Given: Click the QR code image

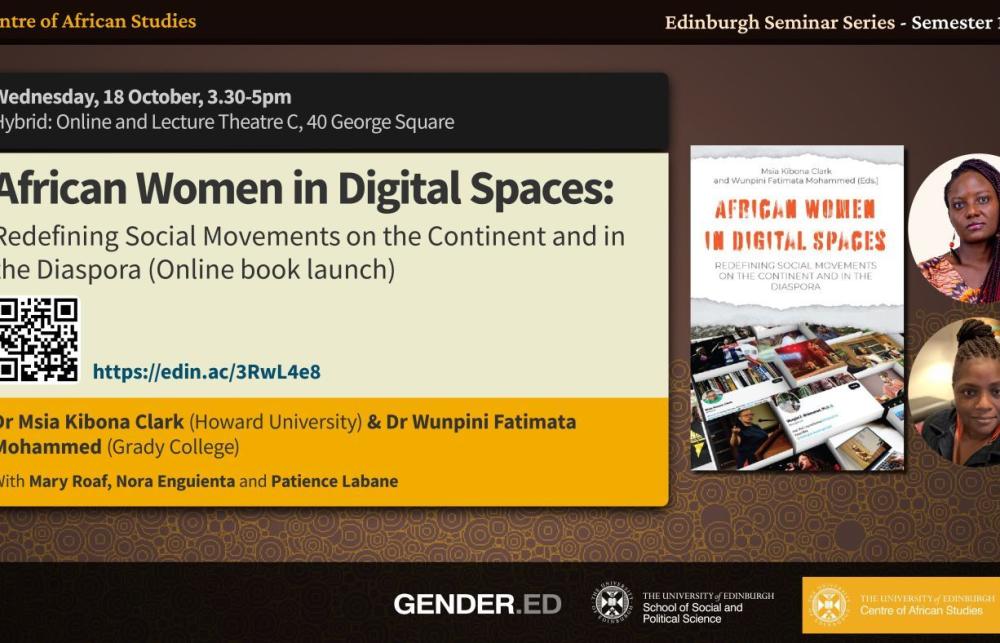Looking at the screenshot, I should tap(38, 340).
